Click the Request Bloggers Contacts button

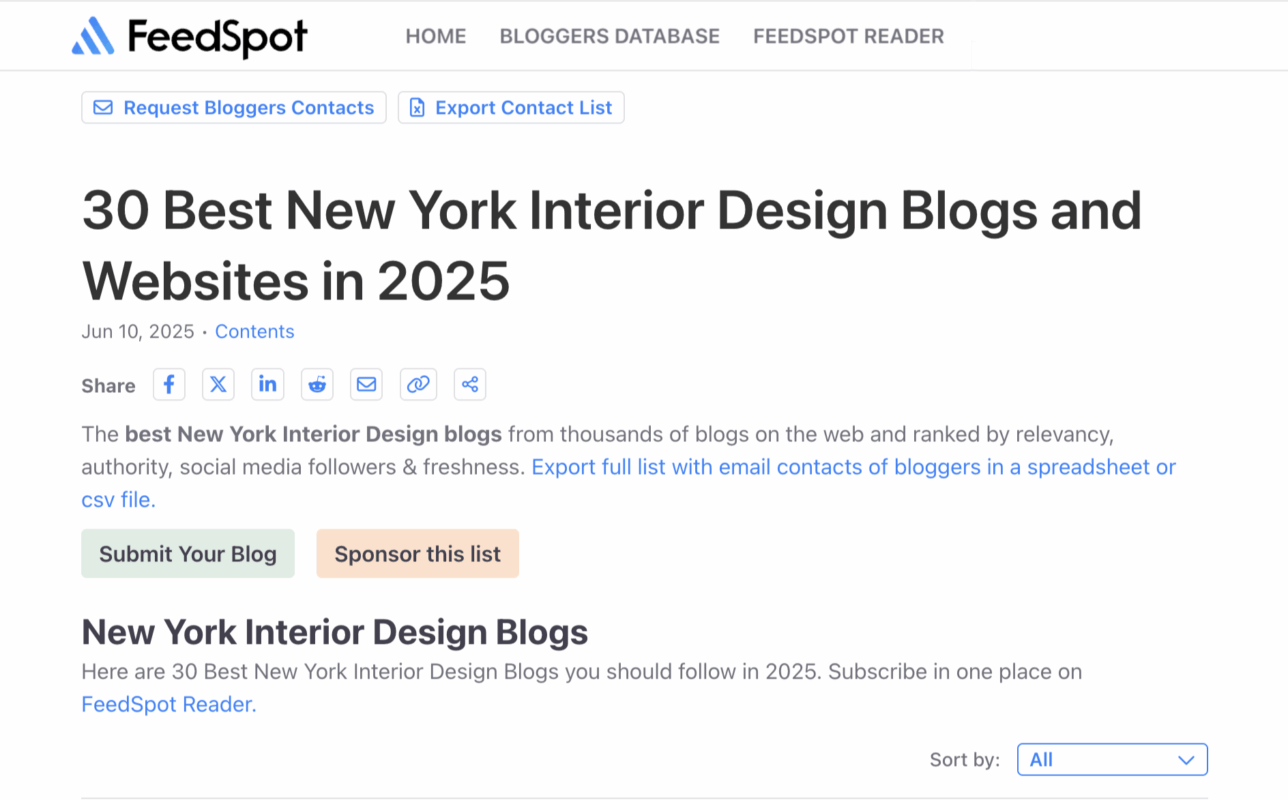[x=234, y=108]
